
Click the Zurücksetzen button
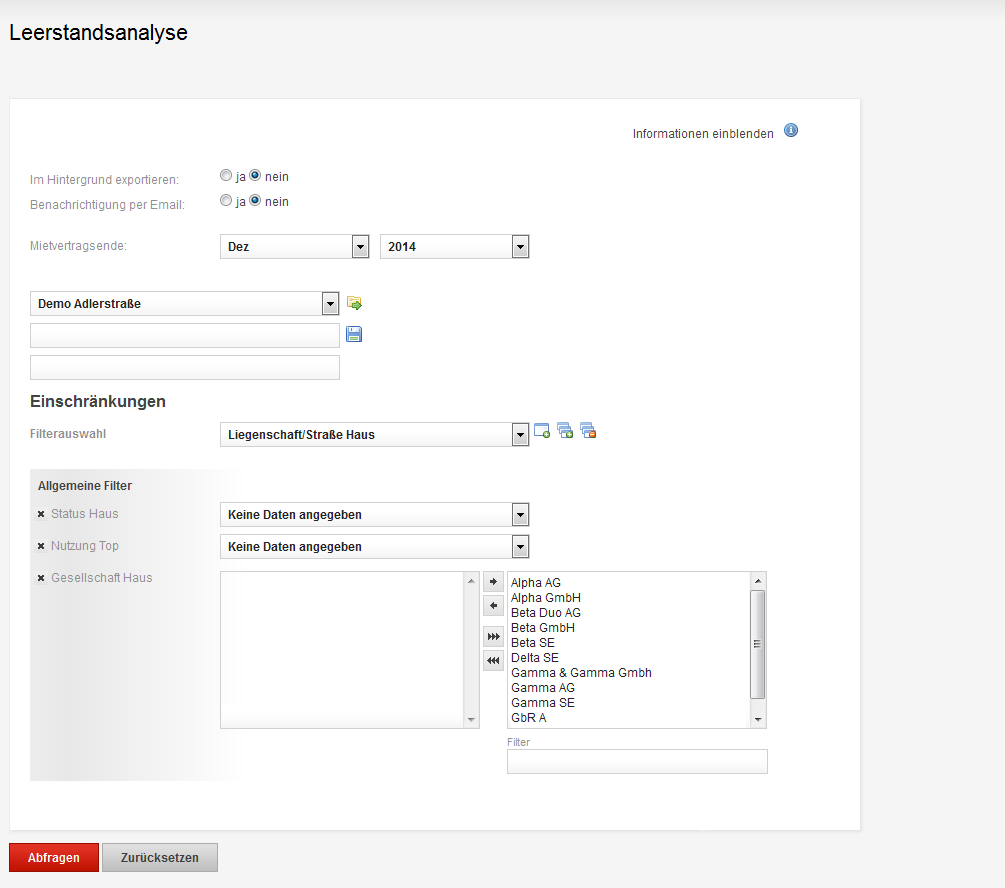(x=160, y=858)
